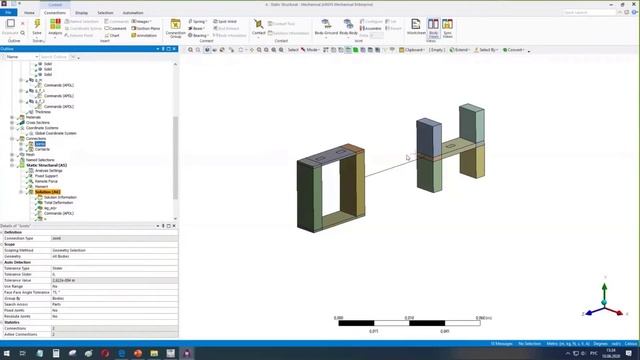
Task: Click the Assemble button
Action: point(370,29)
